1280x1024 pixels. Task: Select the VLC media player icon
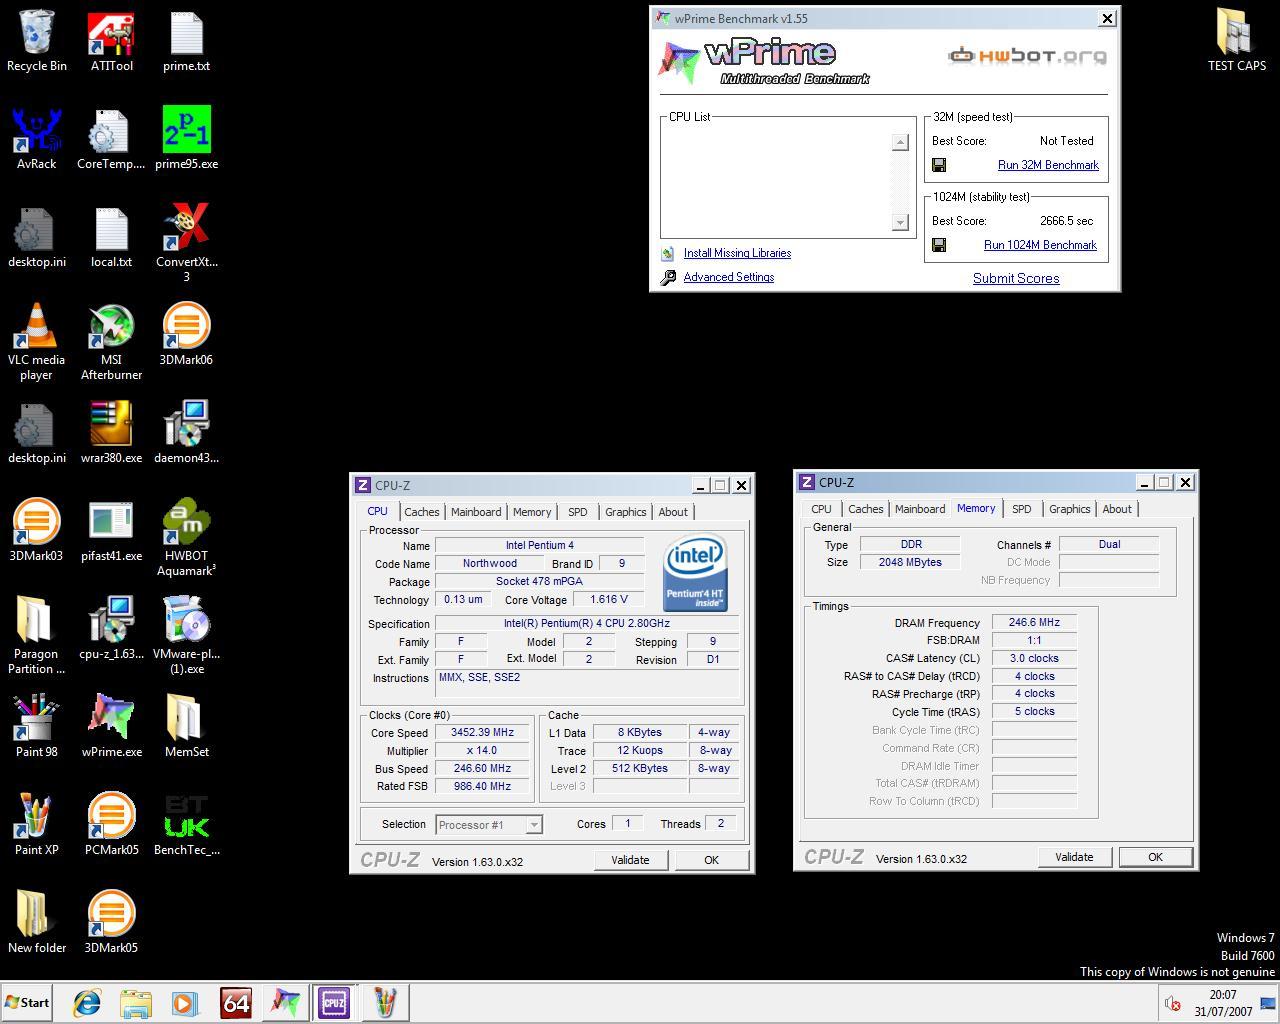point(37,342)
